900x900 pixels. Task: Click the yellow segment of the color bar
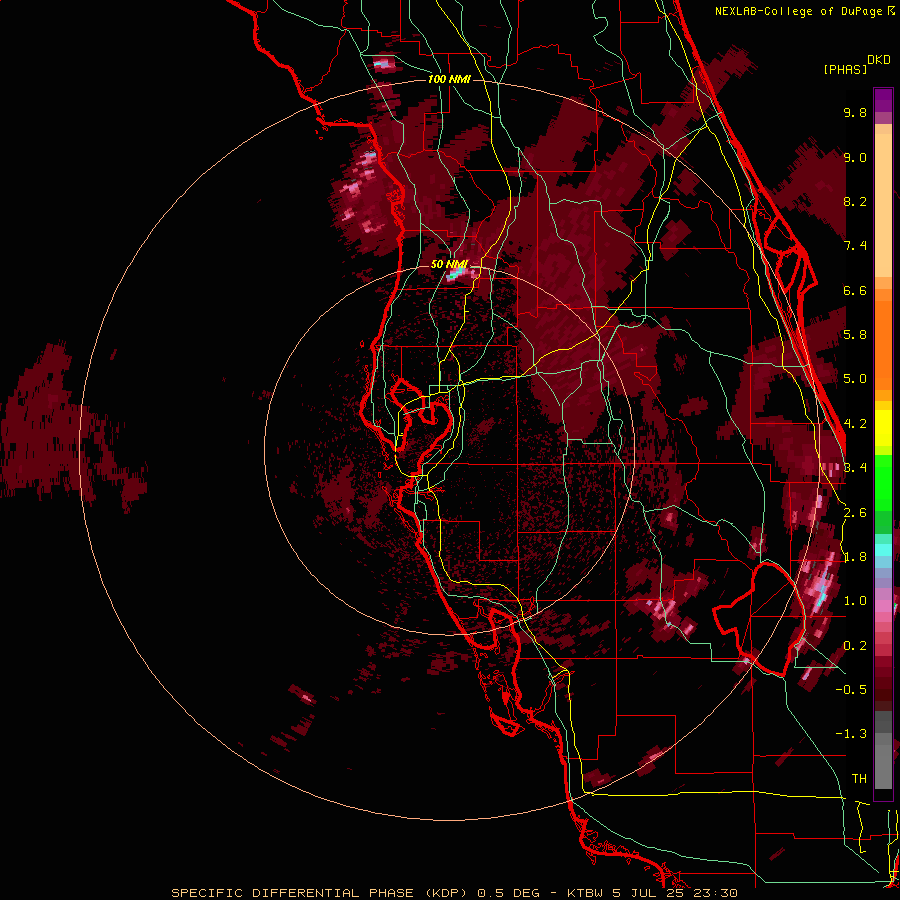pyautogui.click(x=883, y=428)
